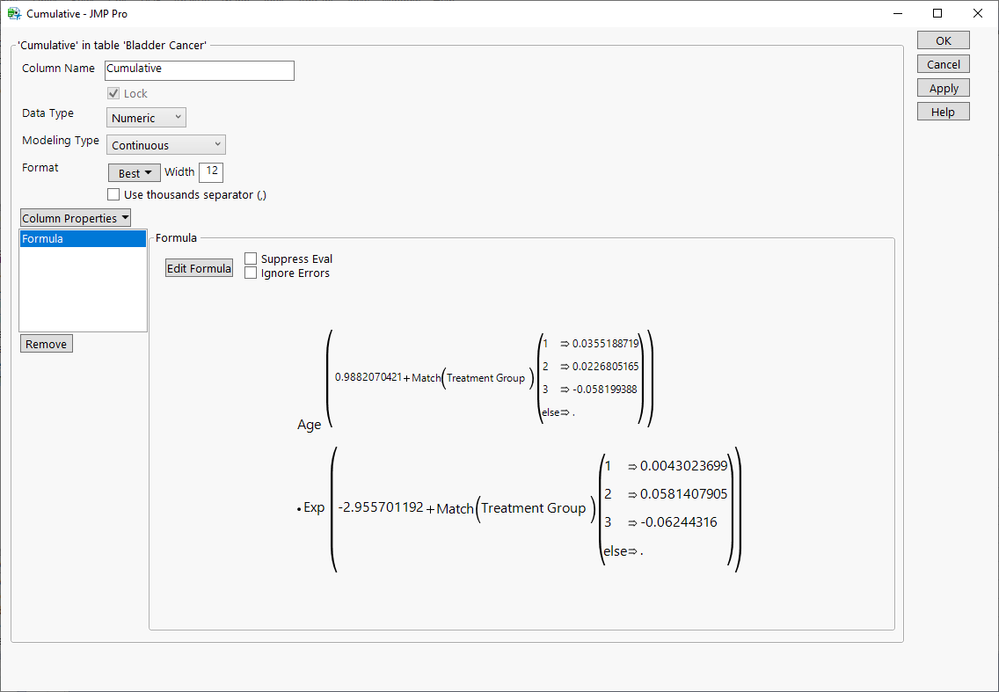This screenshot has width=999, height=692.
Task: Open Help for column info
Action: [x=943, y=112]
